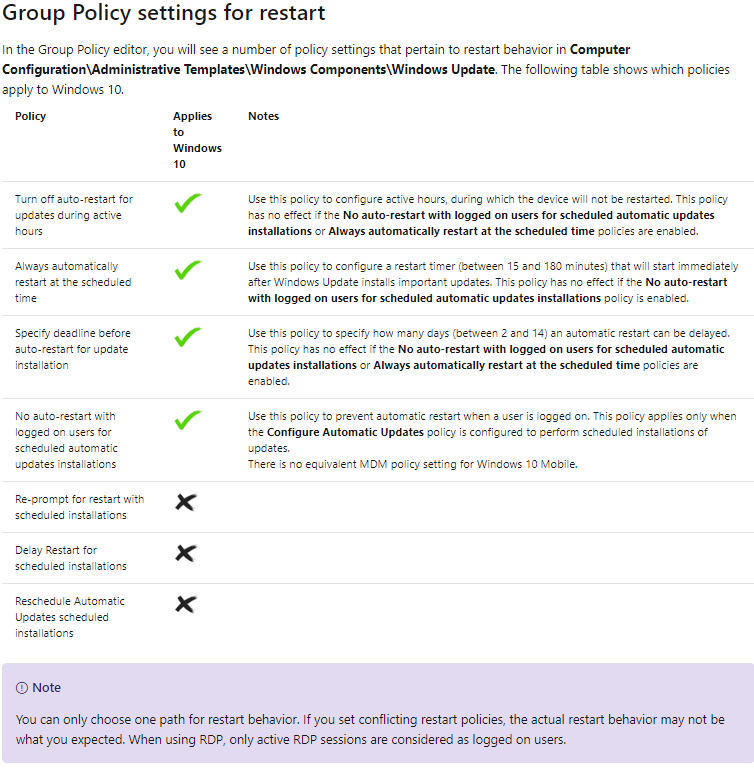Click the info icon beside Note
The height and width of the screenshot is (769, 754).
[x=22, y=688]
